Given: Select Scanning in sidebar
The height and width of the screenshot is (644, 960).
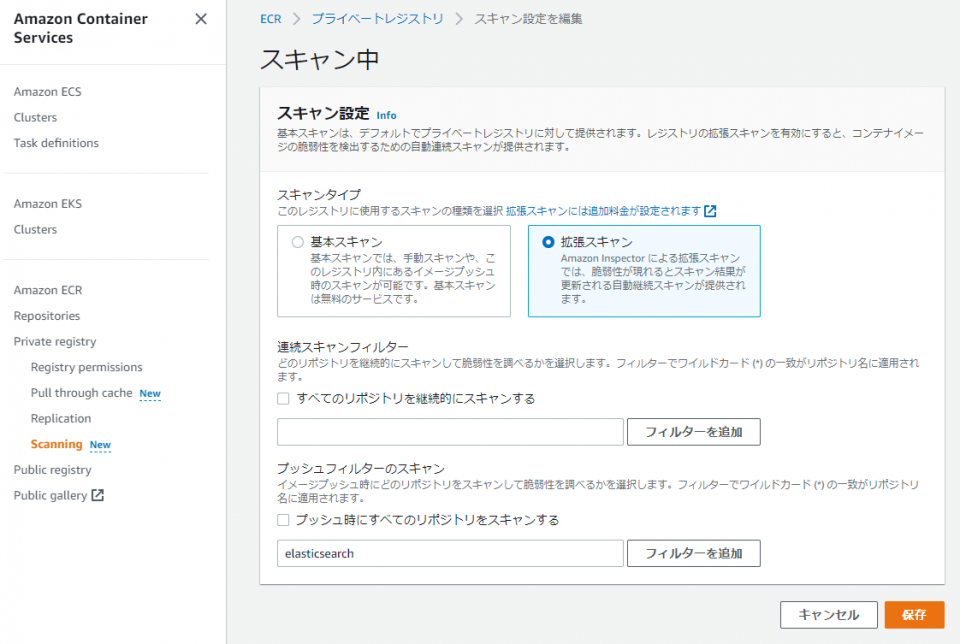Looking at the screenshot, I should 56,444.
